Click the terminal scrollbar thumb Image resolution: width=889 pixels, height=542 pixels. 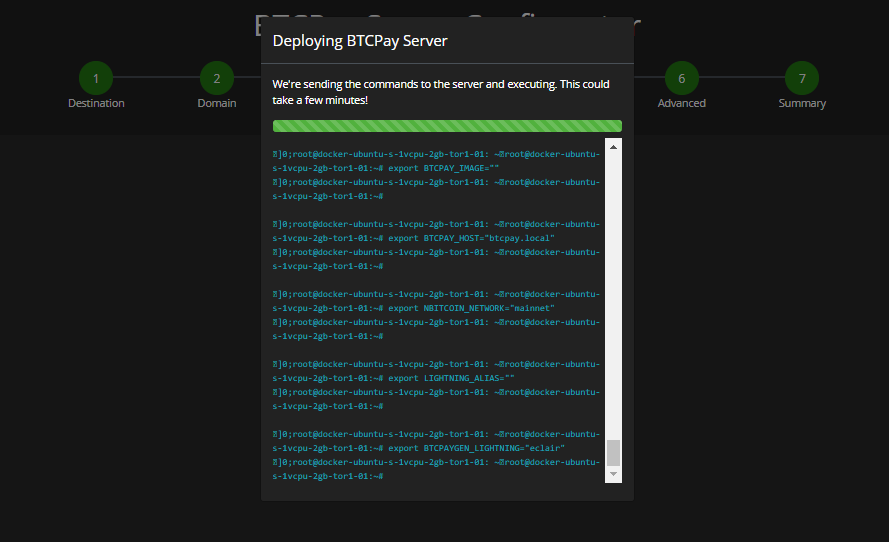pyautogui.click(x=614, y=452)
